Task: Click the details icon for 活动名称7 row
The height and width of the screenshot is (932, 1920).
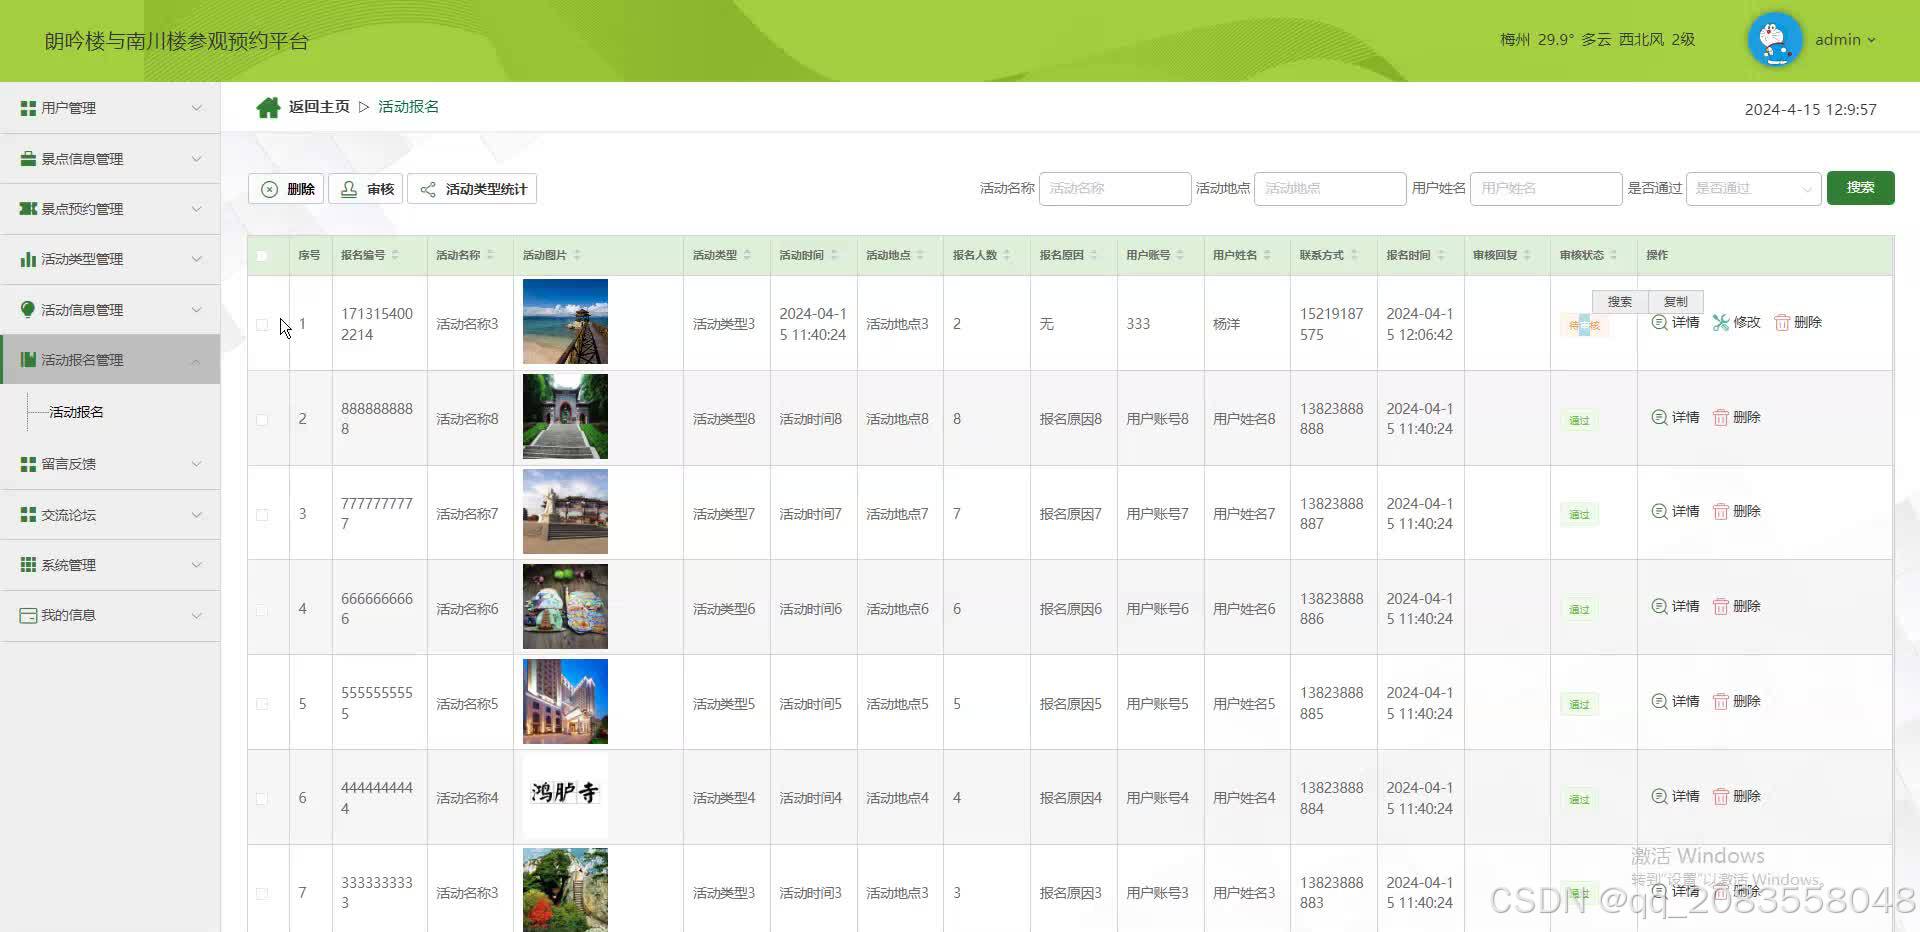Action: 1659,511
